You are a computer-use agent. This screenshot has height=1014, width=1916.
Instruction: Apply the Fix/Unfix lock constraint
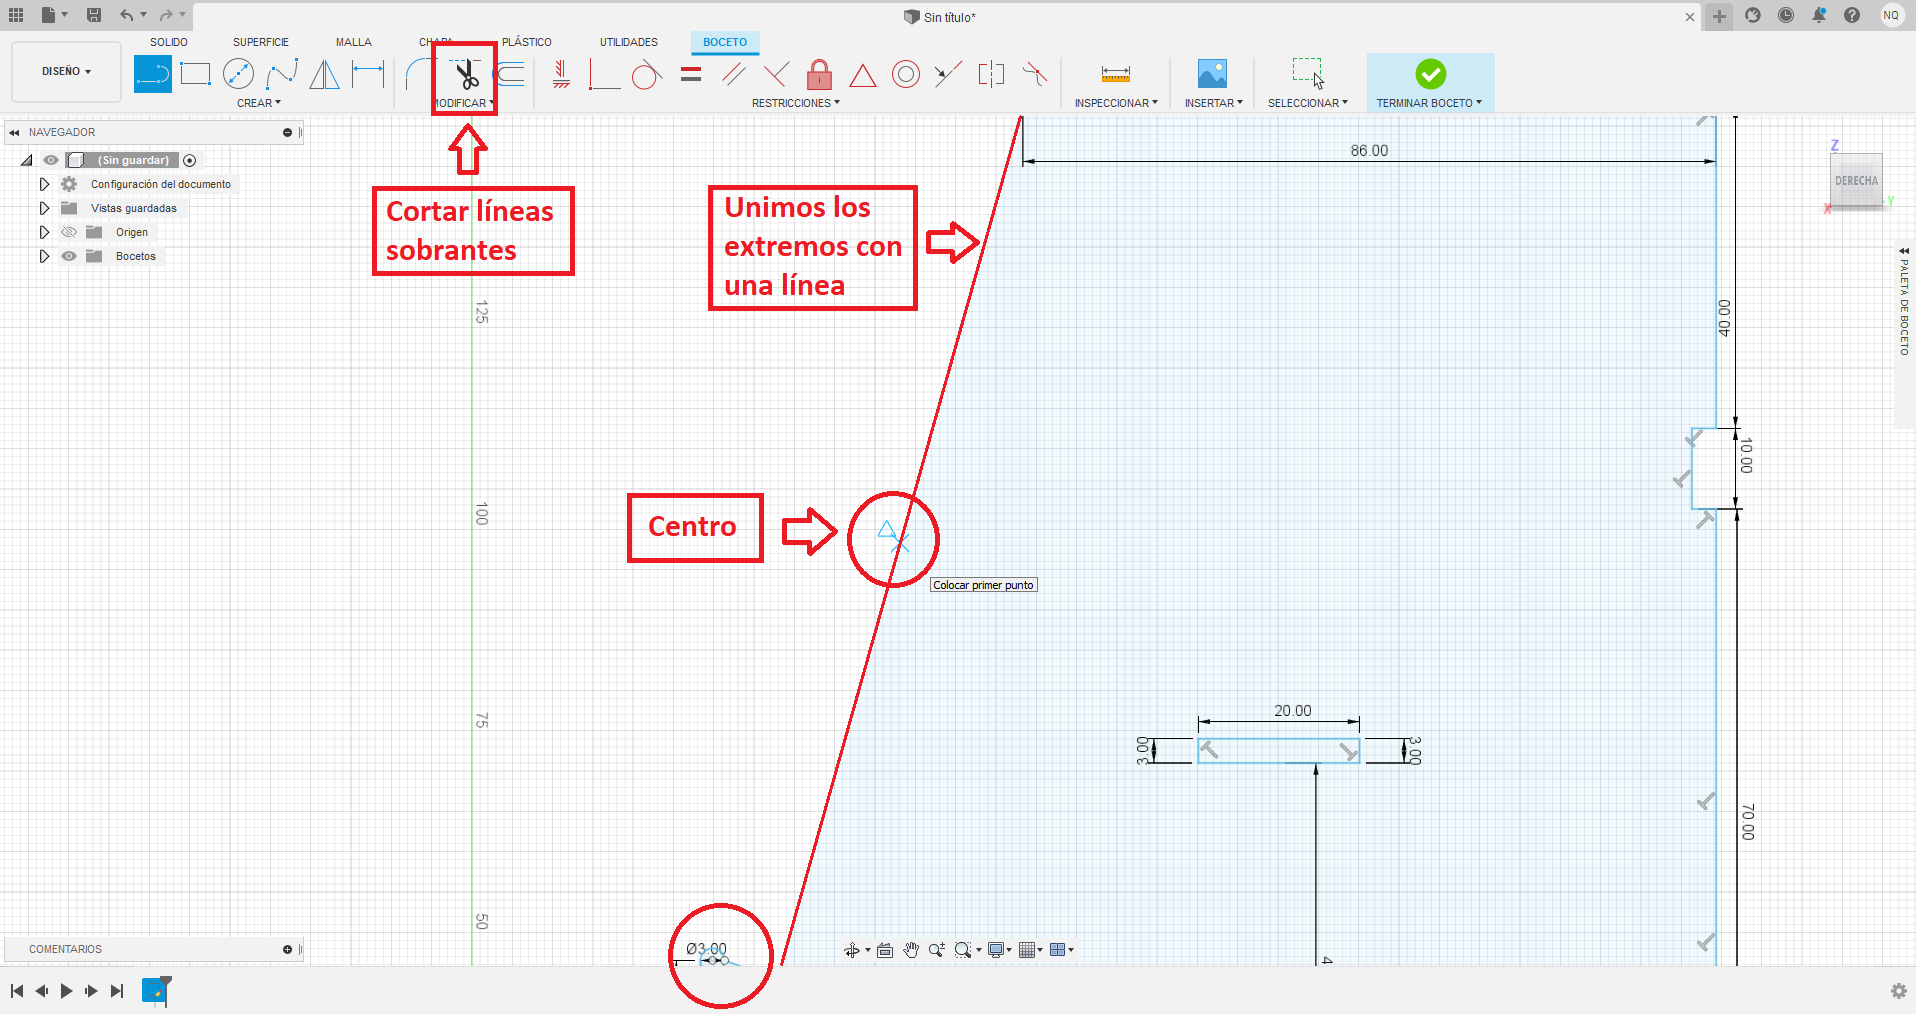(x=819, y=74)
